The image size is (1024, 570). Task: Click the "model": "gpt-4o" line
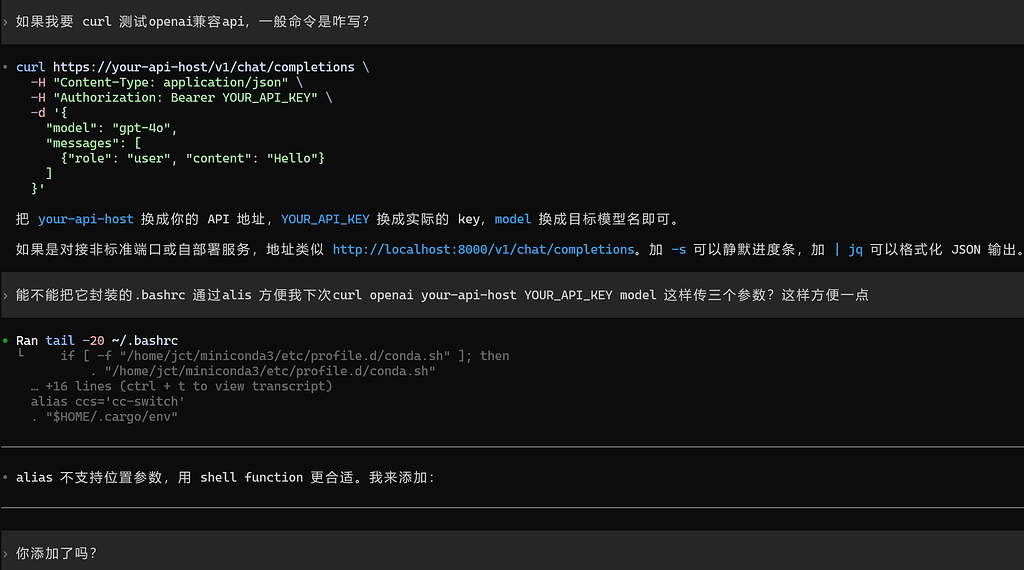[112, 128]
